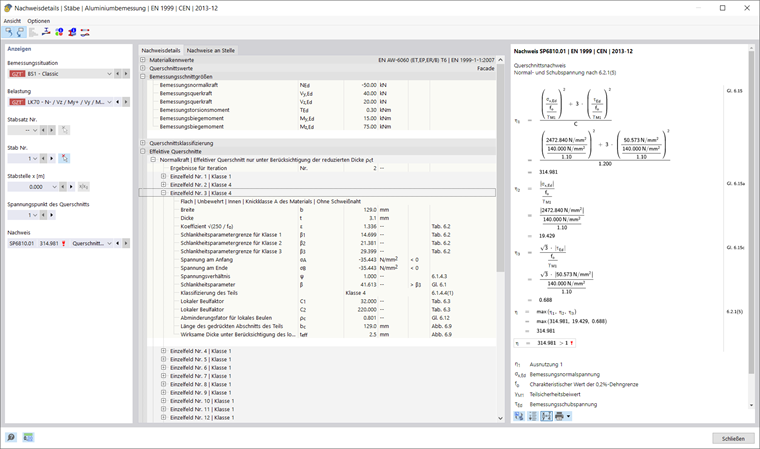
Task: Expand Einzelfeld Nr. 10 | Klasse 1
Action: click(x=163, y=401)
